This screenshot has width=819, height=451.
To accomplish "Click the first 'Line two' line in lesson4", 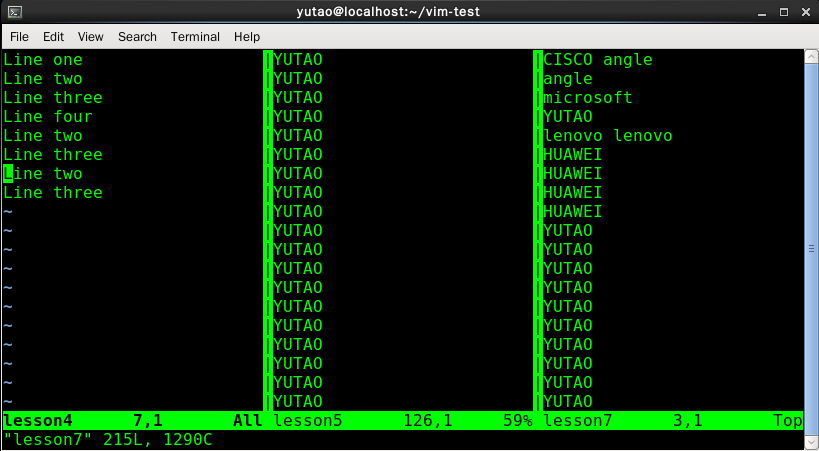I will (x=43, y=79).
